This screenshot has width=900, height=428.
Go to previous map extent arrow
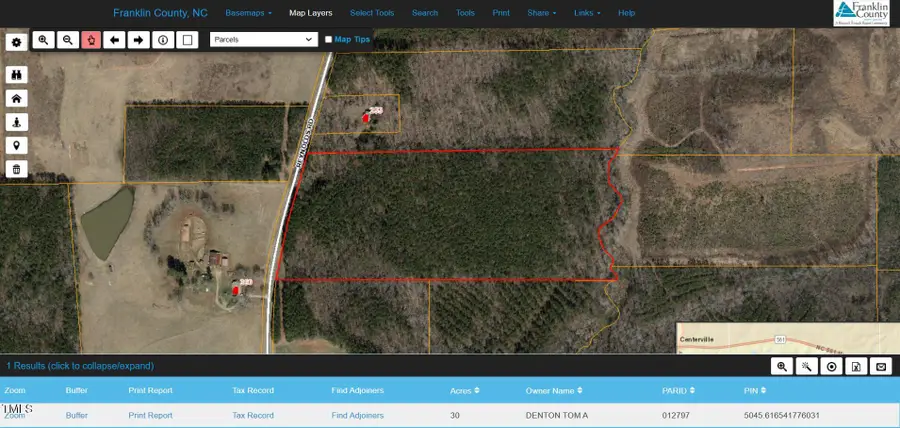click(x=115, y=40)
